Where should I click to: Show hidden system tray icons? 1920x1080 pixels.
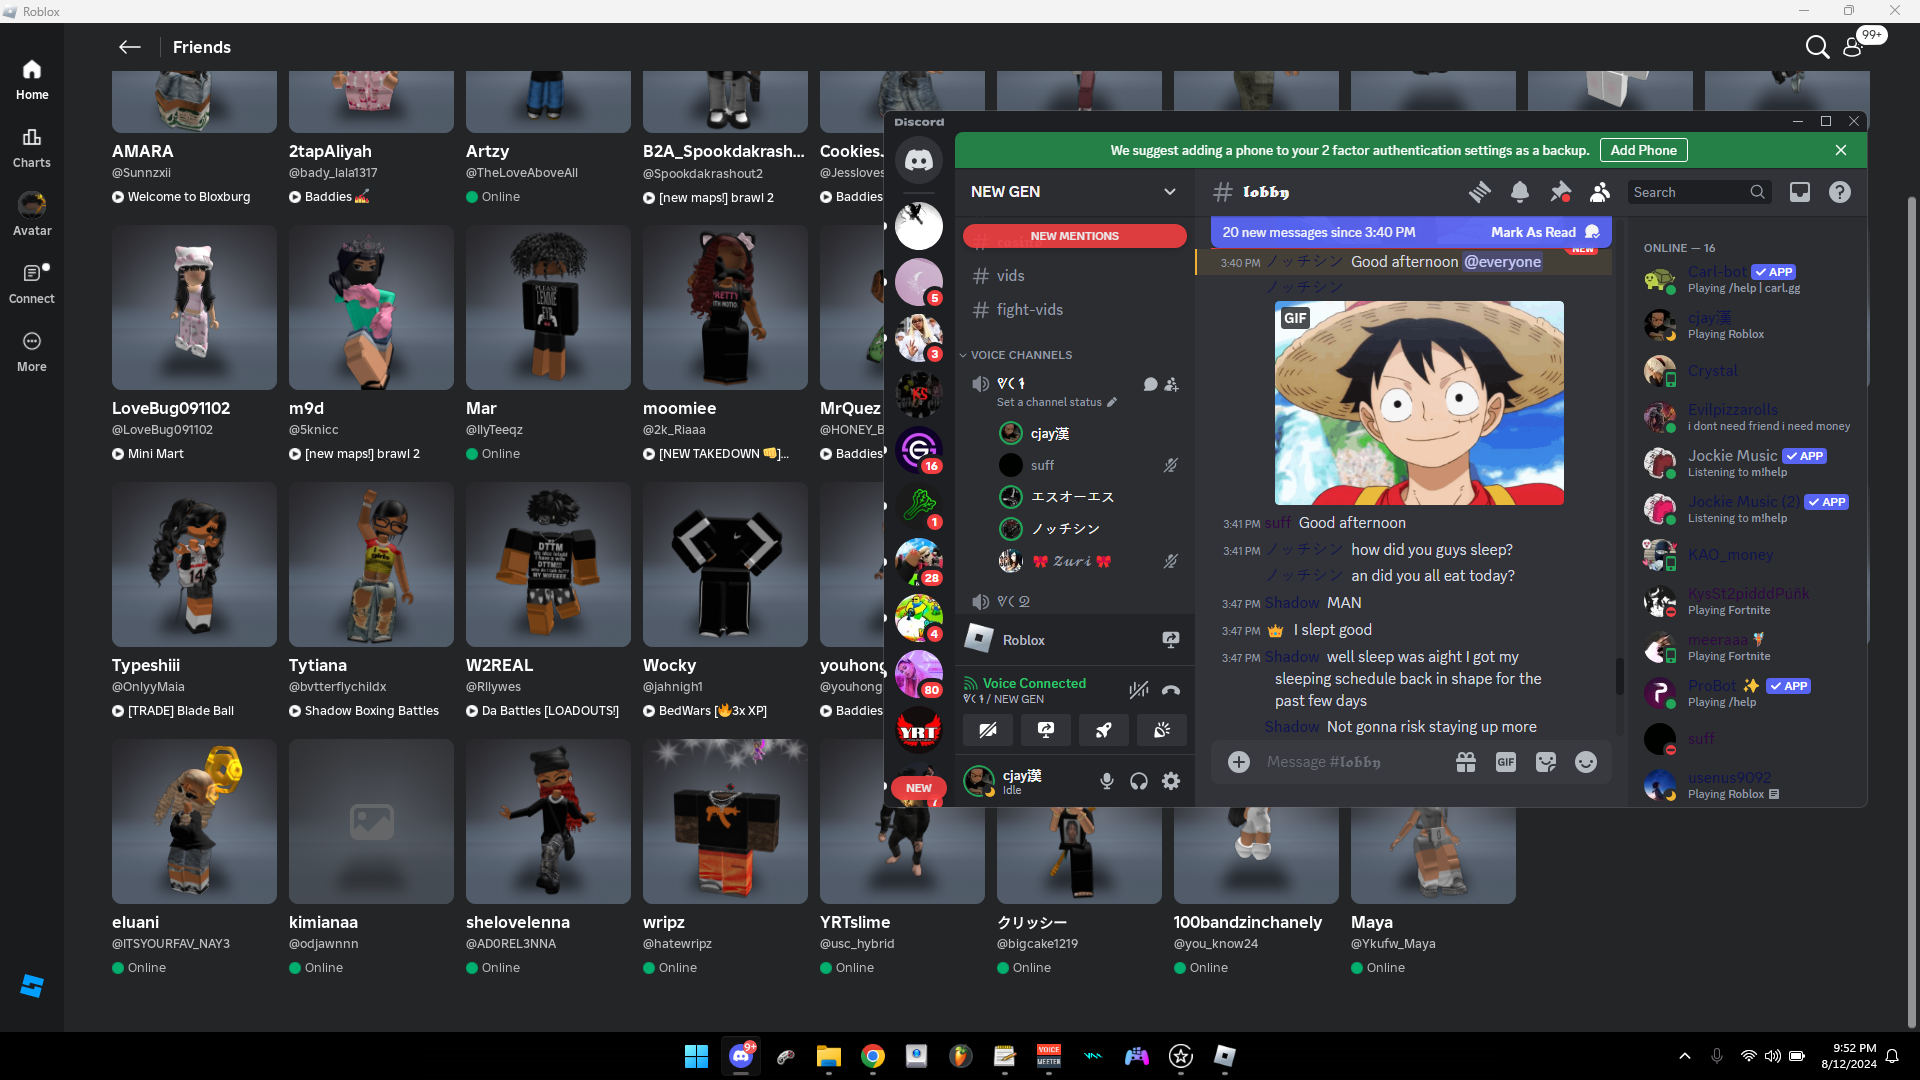[x=1685, y=1056]
